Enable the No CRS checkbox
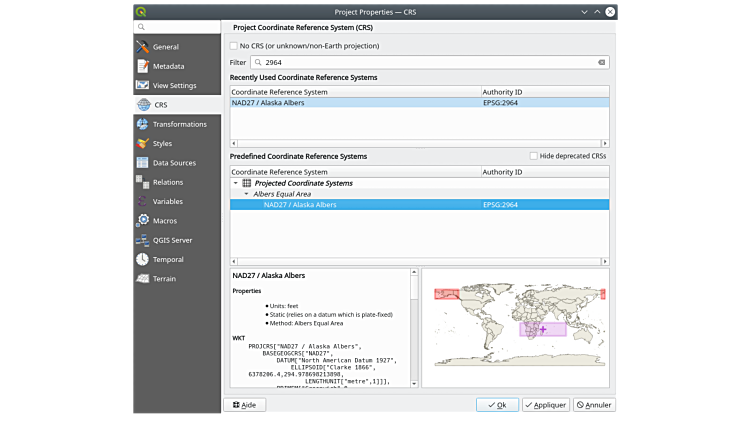The height and width of the screenshot is (423, 752). (233, 46)
